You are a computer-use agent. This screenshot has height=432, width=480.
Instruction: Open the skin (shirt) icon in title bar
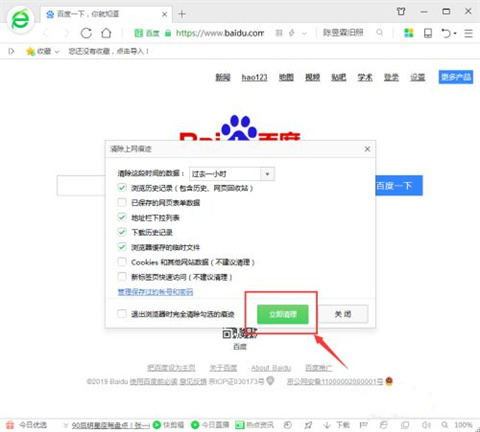click(401, 12)
